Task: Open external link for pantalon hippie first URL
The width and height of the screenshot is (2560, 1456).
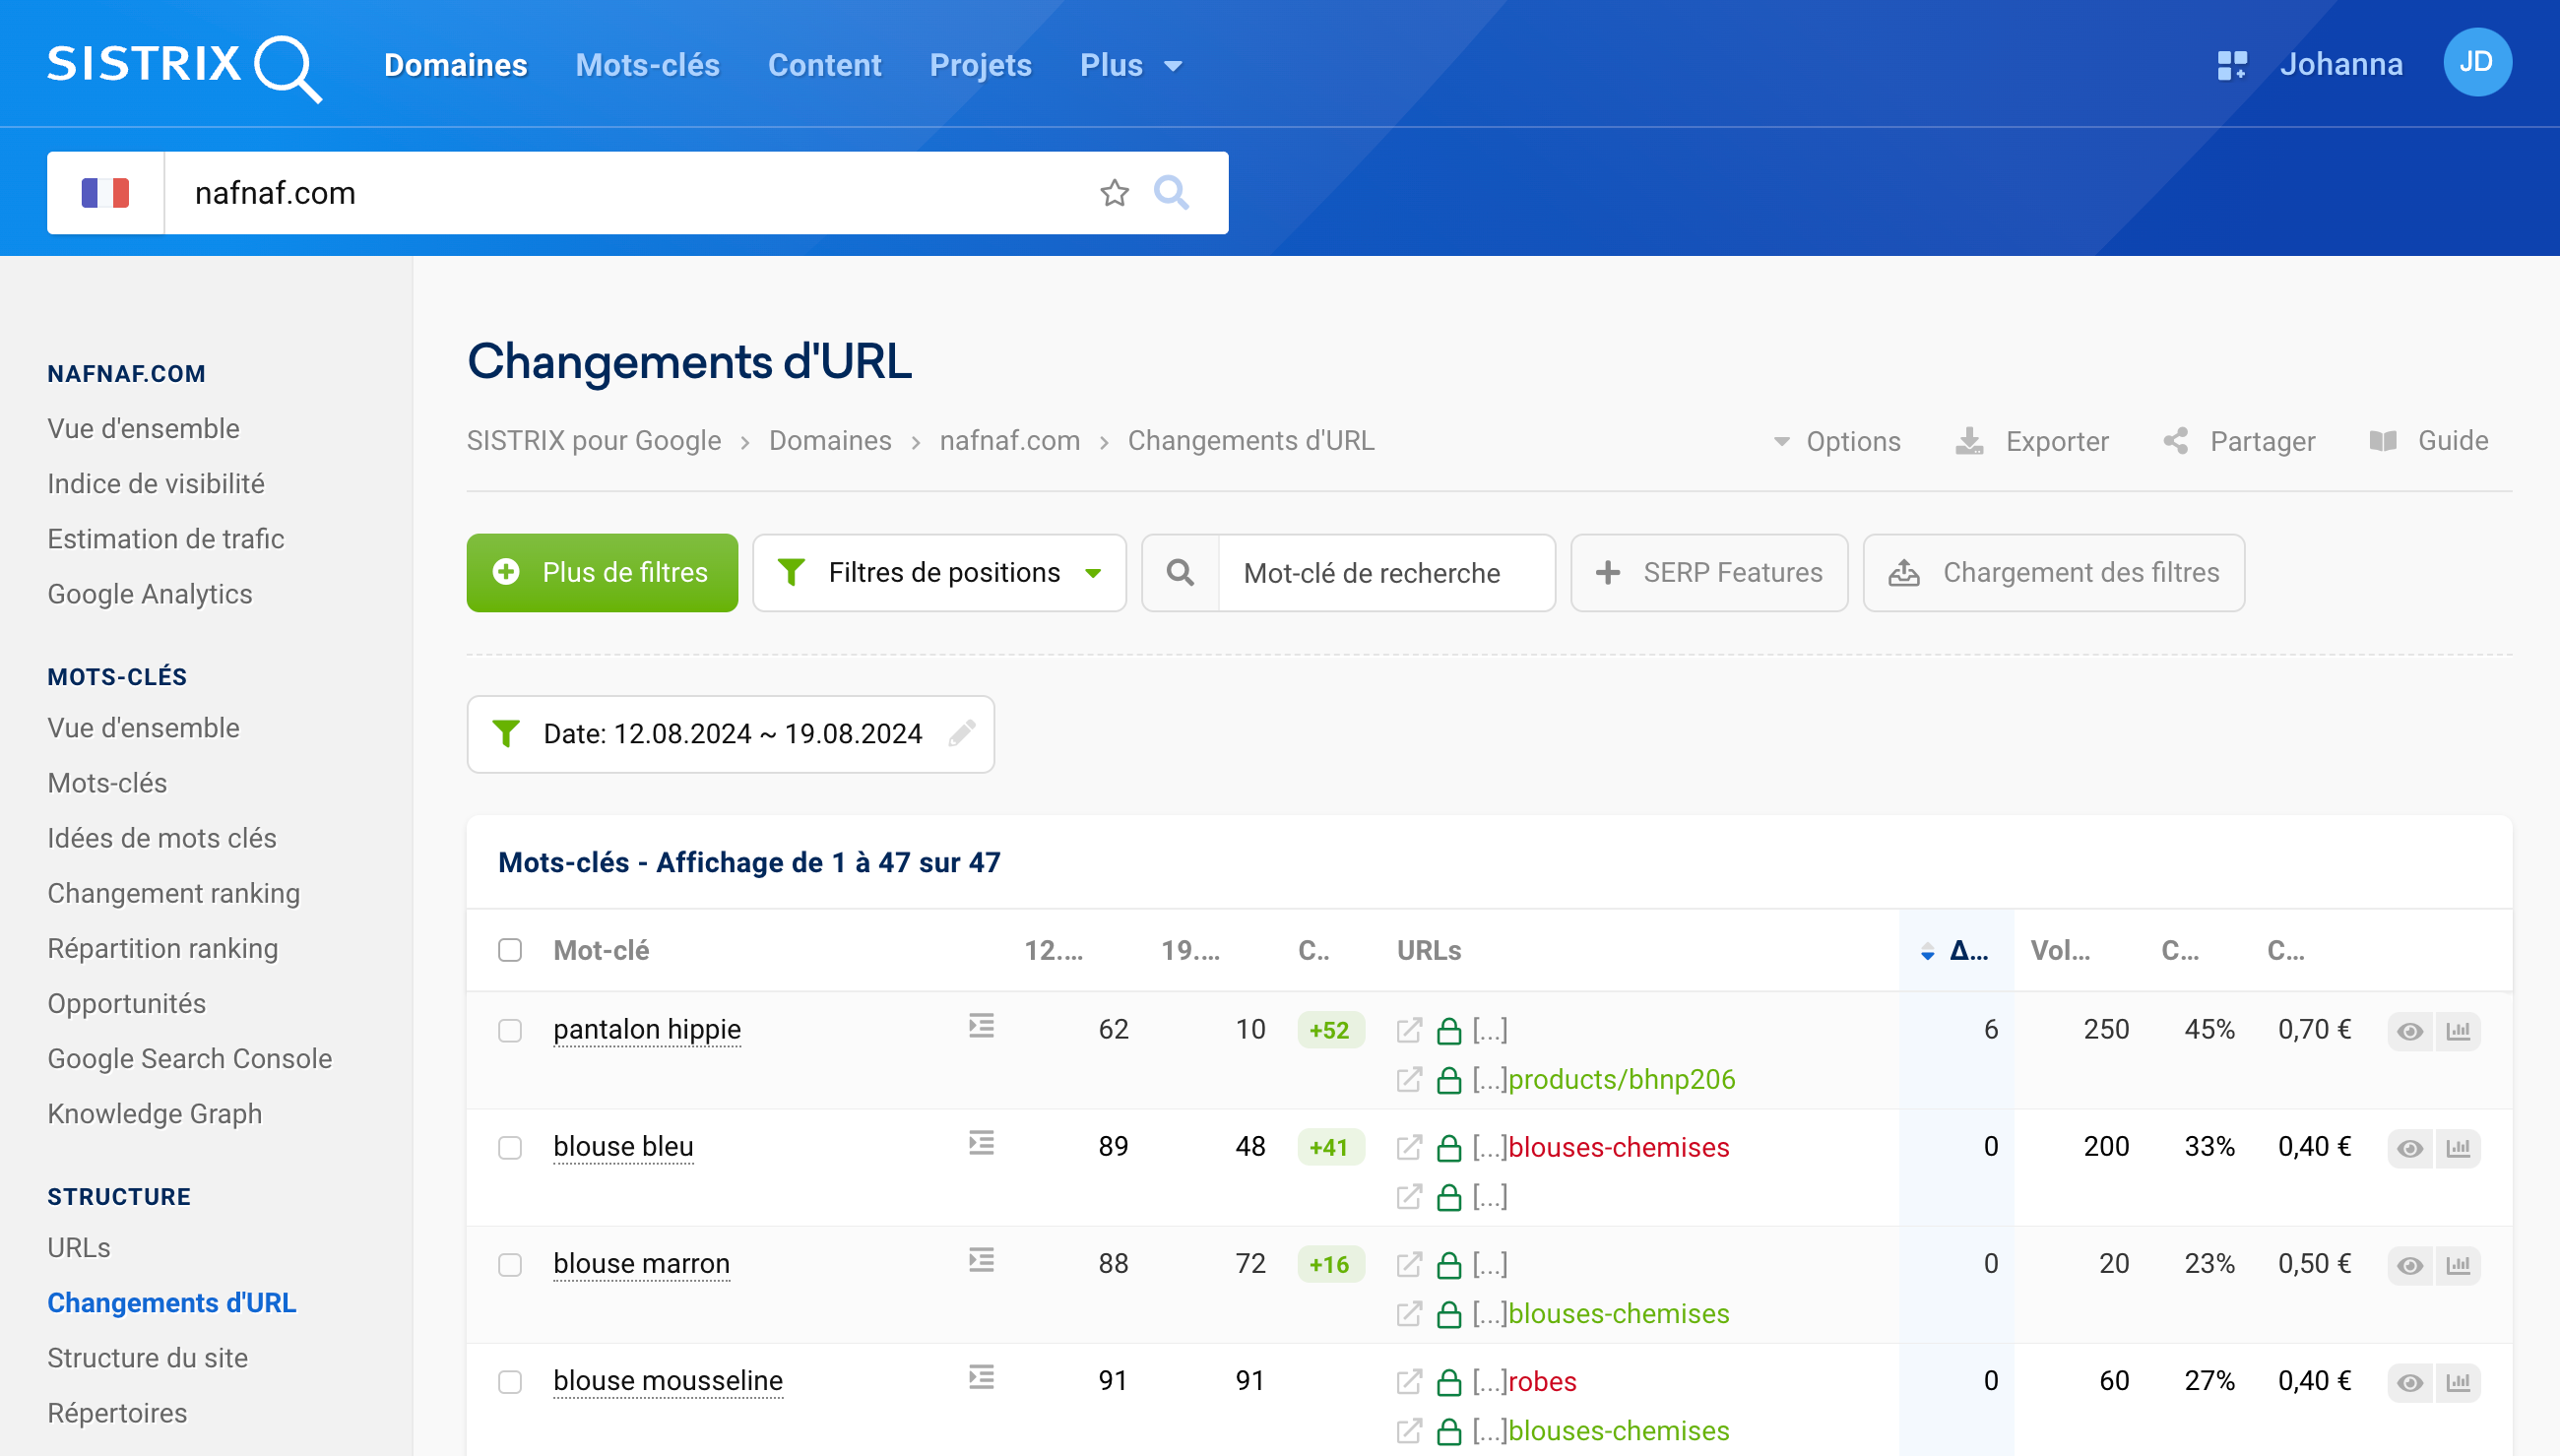Action: tap(1409, 1030)
